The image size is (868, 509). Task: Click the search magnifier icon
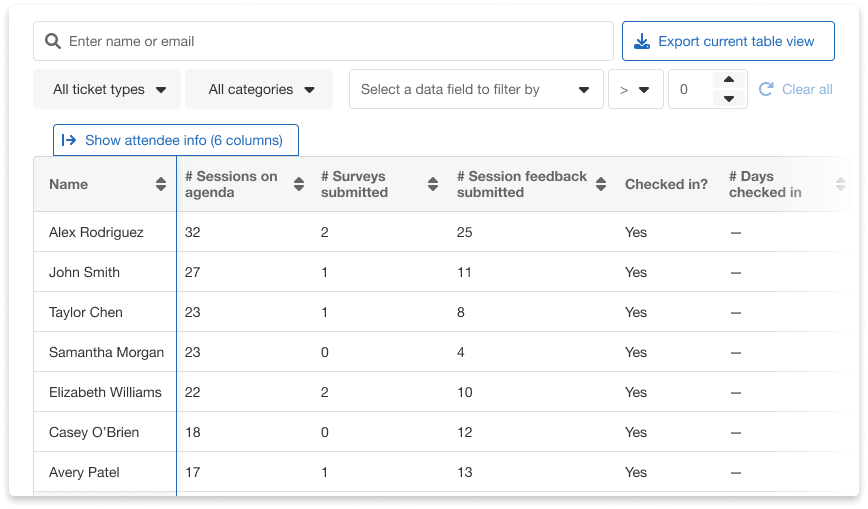[x=53, y=42]
